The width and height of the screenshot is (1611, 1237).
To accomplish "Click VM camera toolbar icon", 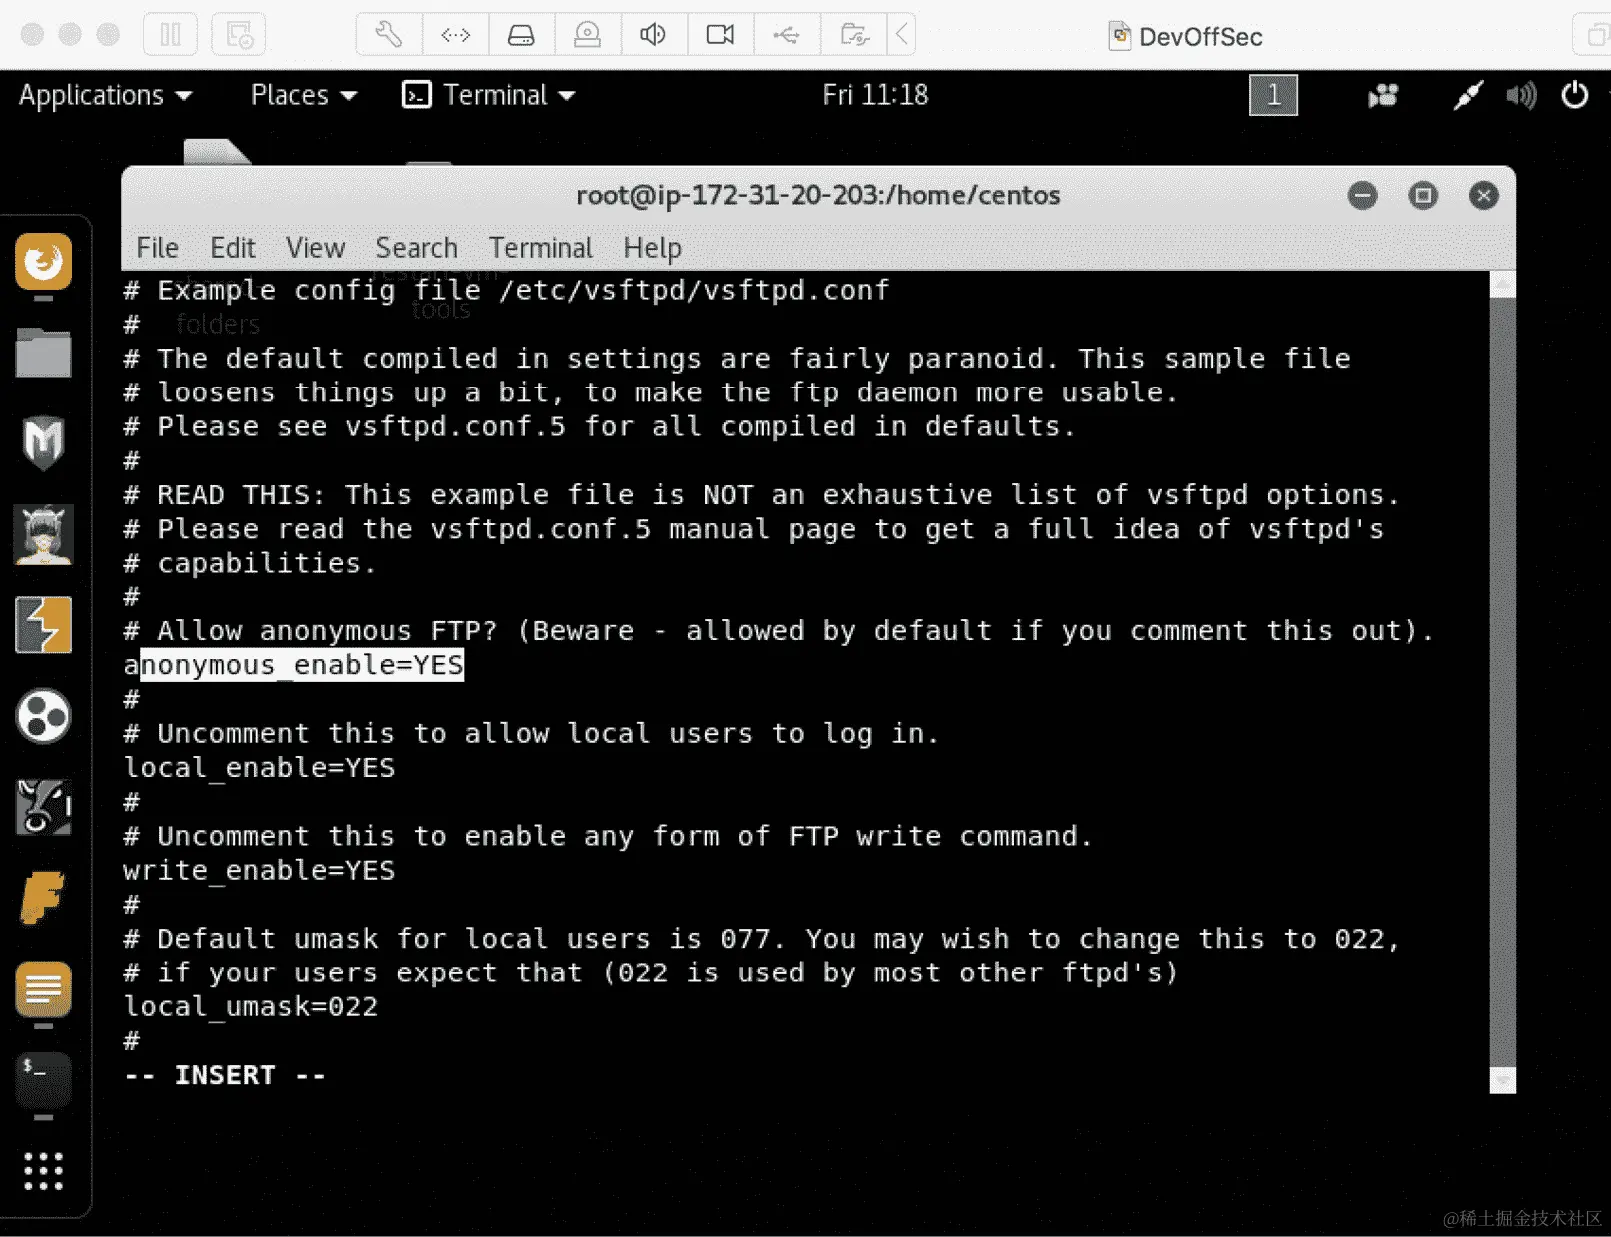I will (x=720, y=35).
